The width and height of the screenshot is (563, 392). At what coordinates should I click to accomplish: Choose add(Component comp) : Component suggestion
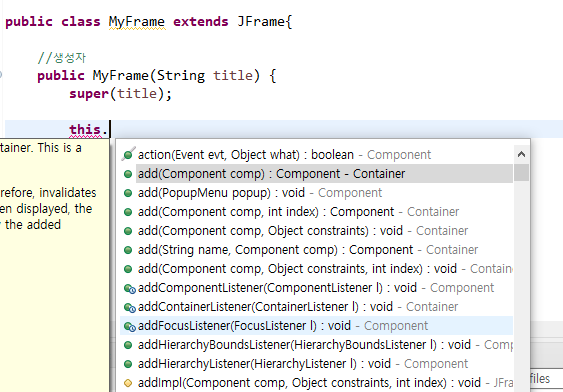tap(316, 174)
